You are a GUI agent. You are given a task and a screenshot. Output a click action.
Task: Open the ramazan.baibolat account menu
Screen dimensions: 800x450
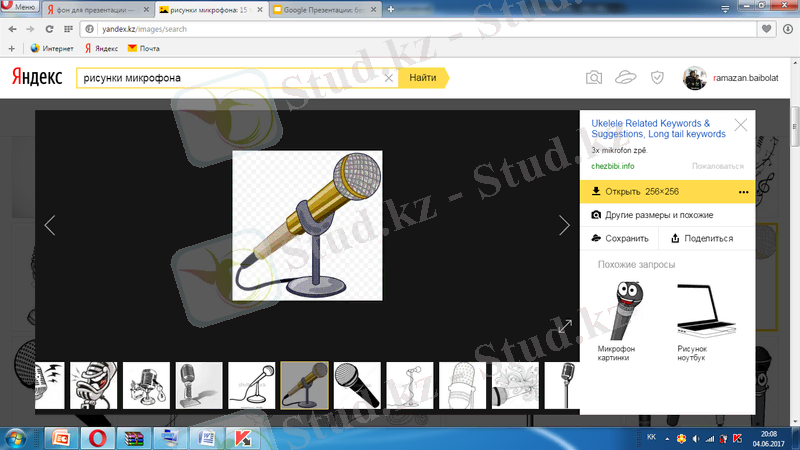(733, 77)
